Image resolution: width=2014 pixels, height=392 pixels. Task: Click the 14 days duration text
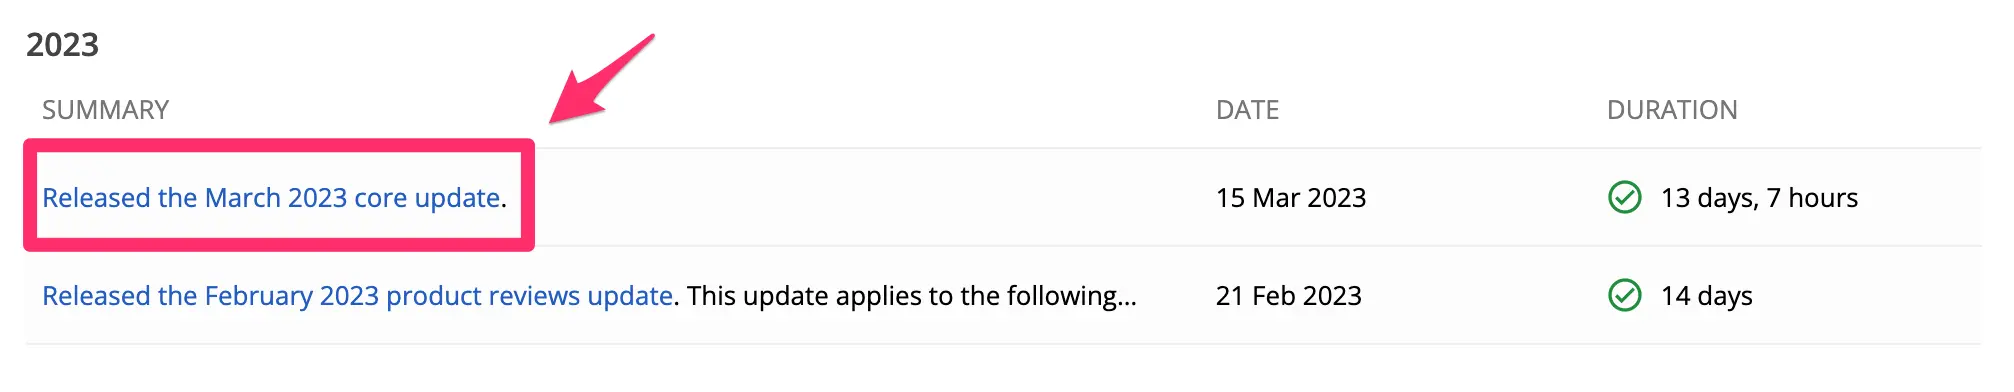click(x=1707, y=296)
